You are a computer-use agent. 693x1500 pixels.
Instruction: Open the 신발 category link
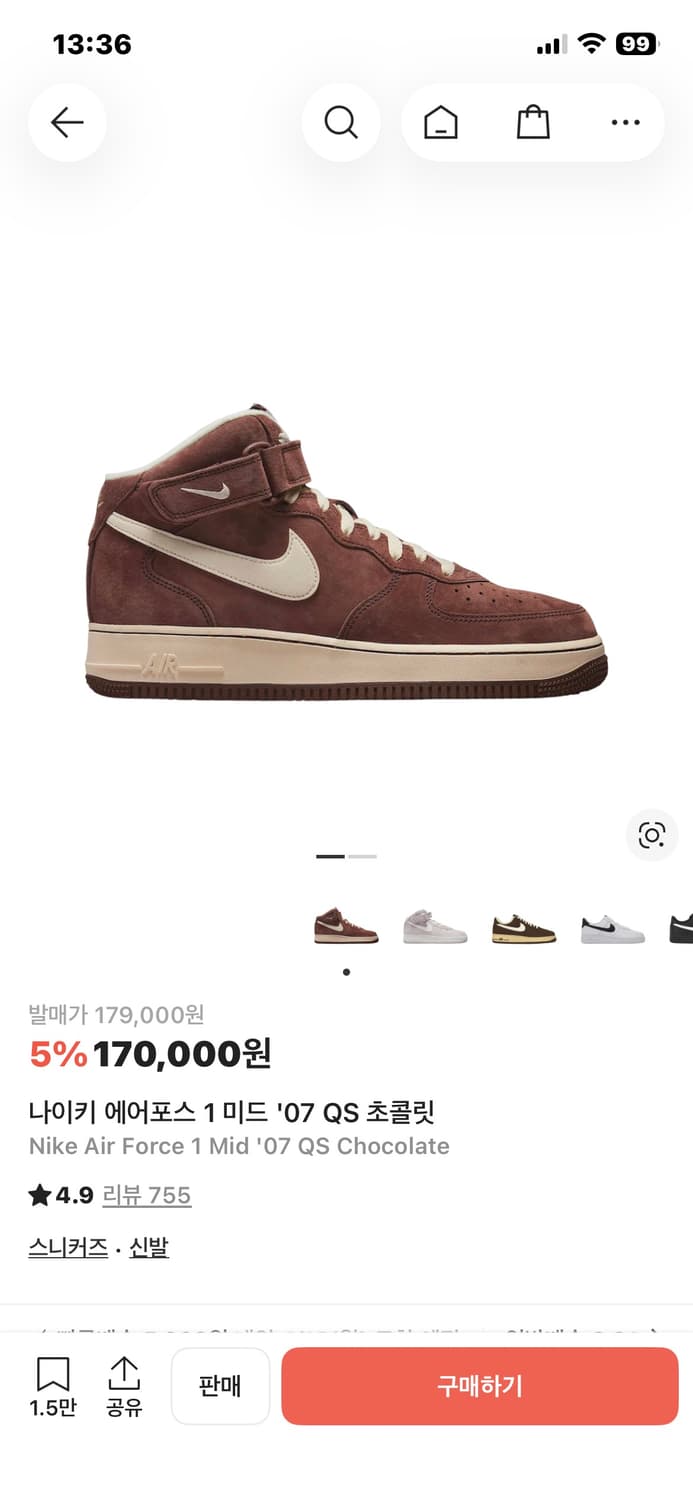tap(149, 1247)
